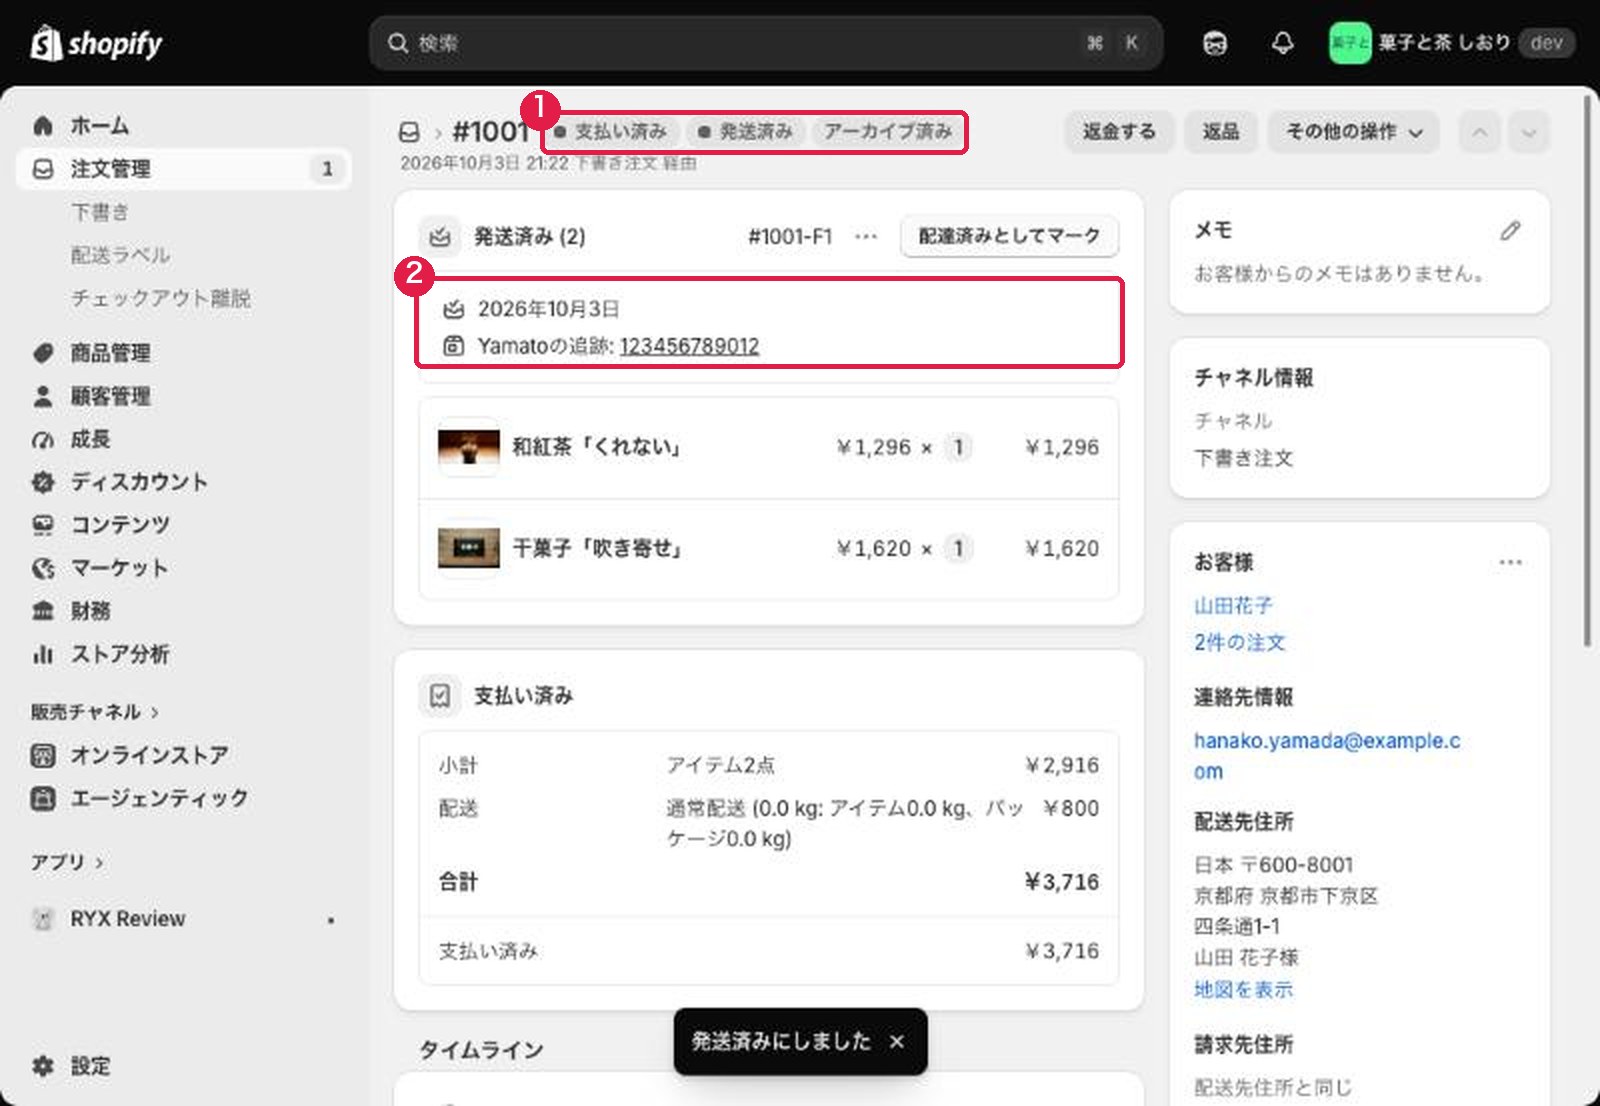
Task: Open the お客様 card more options
Action: (1510, 562)
